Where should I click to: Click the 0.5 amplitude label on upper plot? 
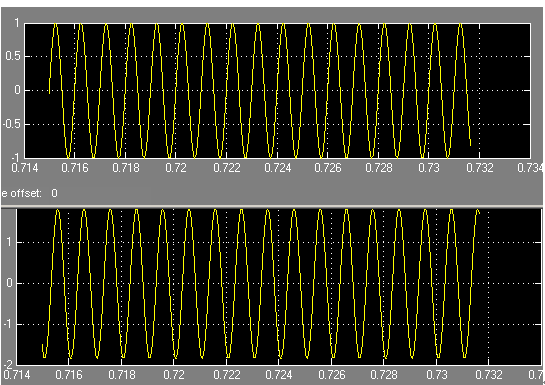point(13,56)
